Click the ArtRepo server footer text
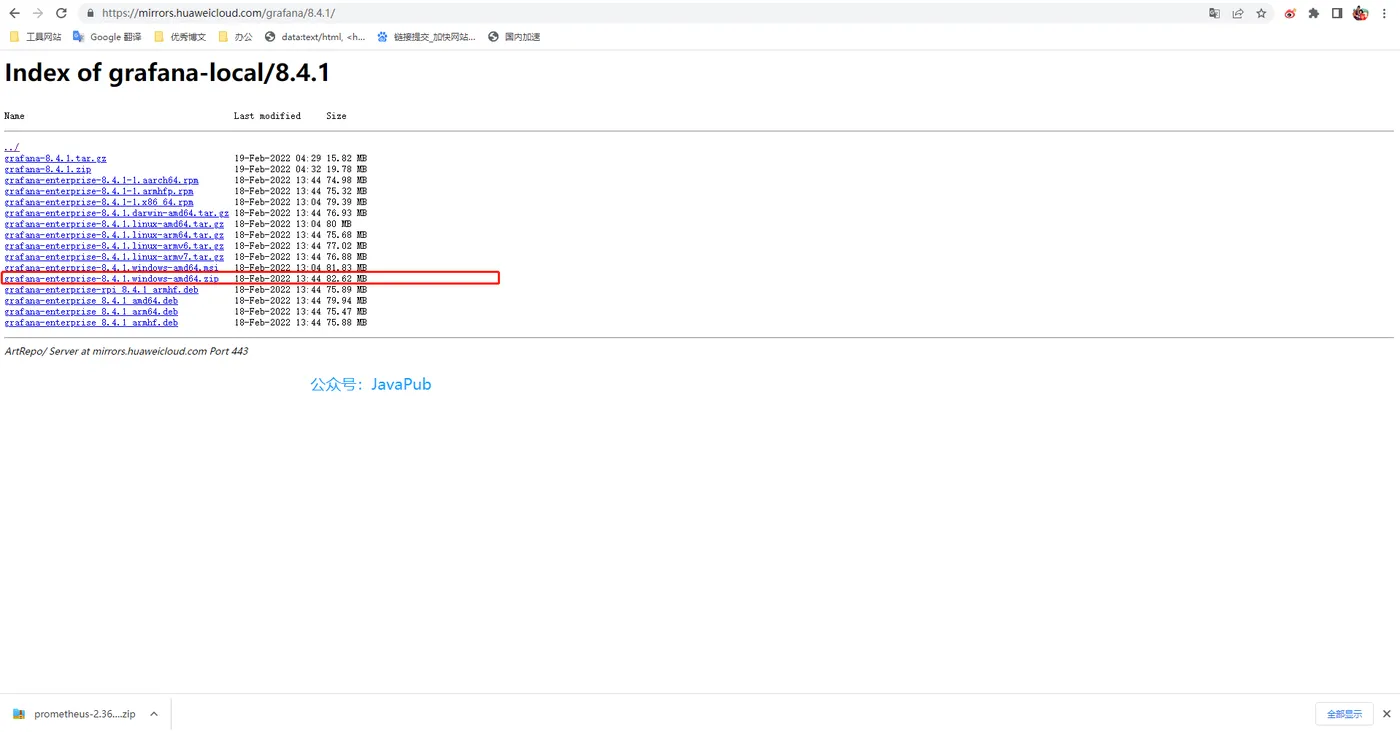The height and width of the screenshot is (732, 1400). [x=126, y=351]
